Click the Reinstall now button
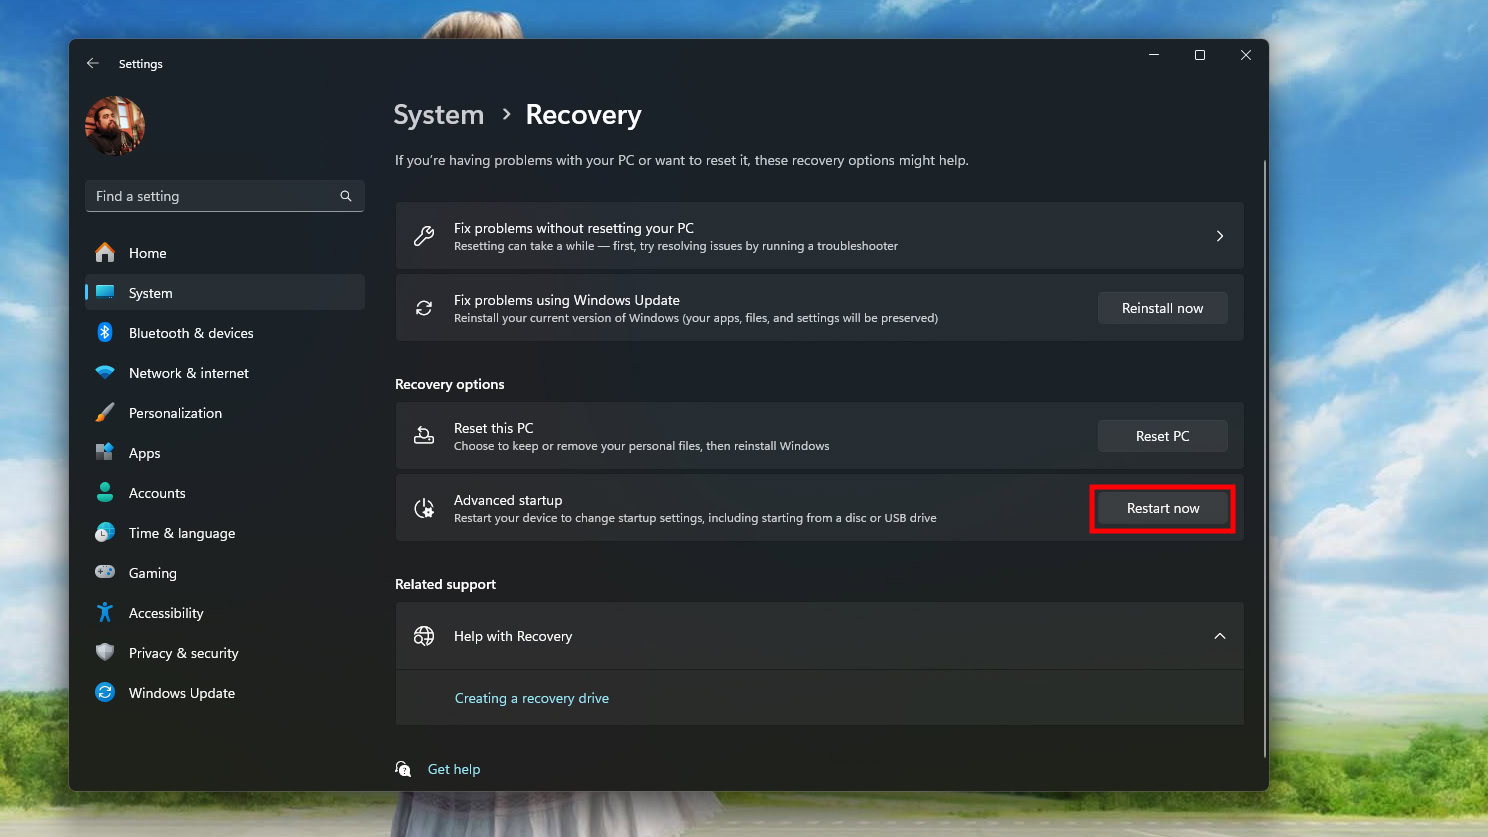This screenshot has height=837, width=1488. click(1162, 308)
